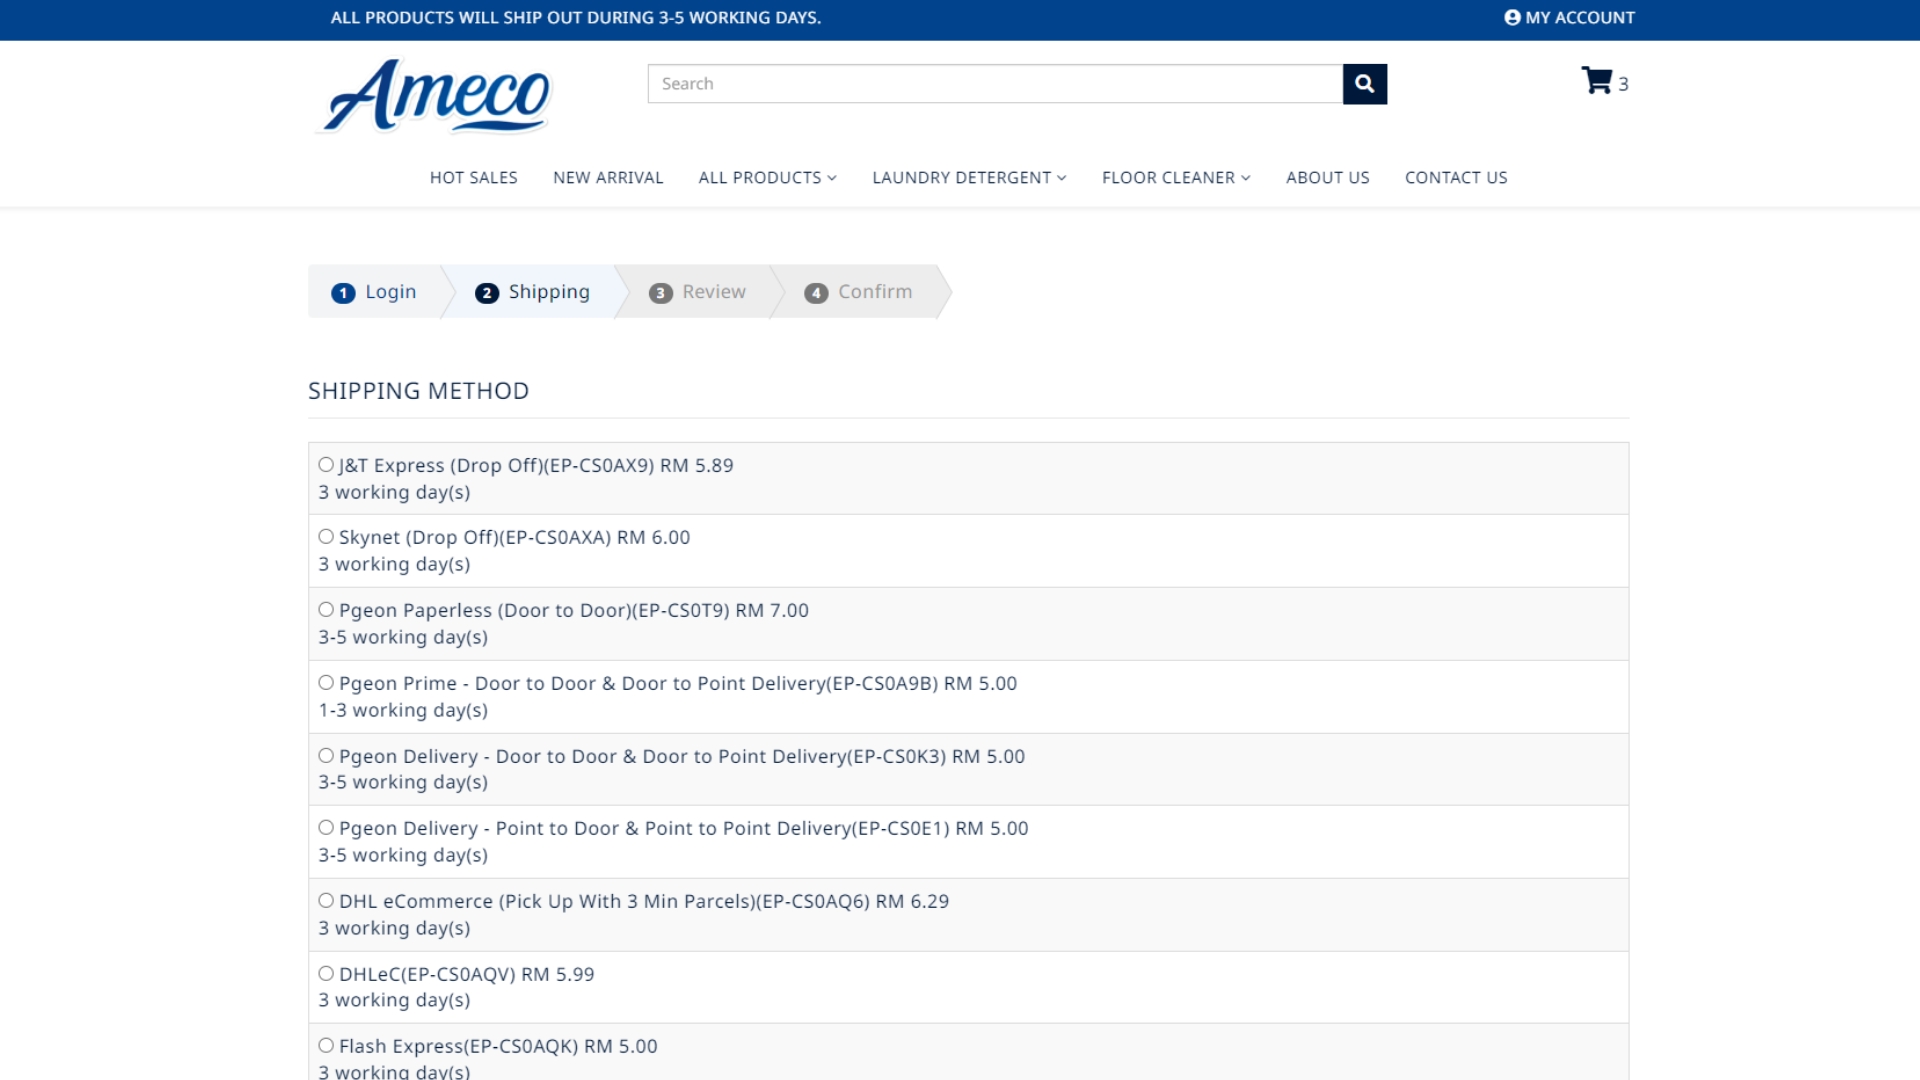Image resolution: width=1920 pixels, height=1080 pixels.
Task: Click the Ameco logo
Action: pos(437,96)
